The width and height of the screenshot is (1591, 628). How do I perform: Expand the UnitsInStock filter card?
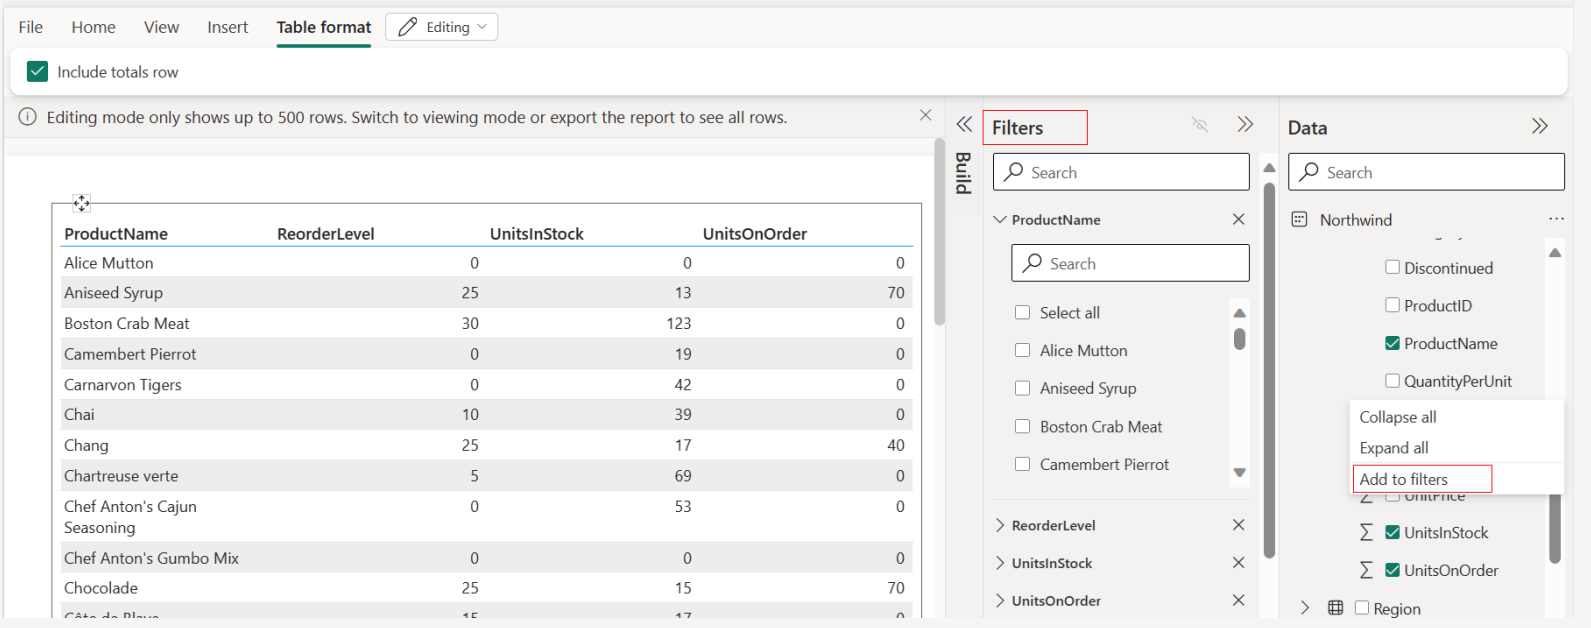1000,563
